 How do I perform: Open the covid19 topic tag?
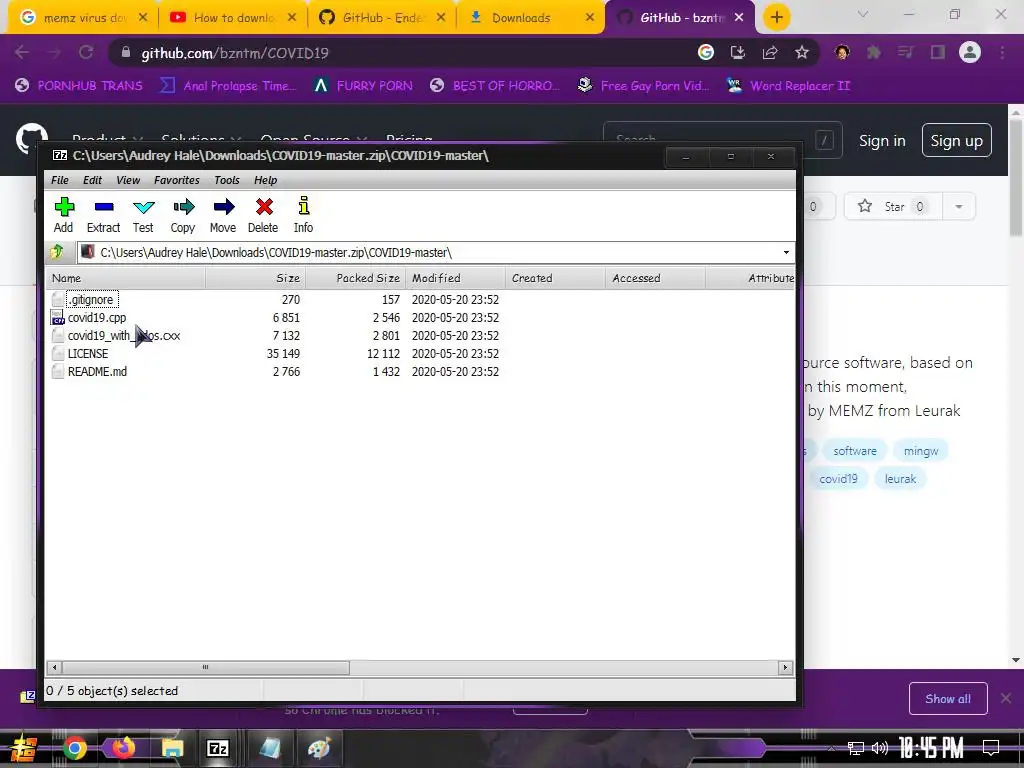click(839, 479)
